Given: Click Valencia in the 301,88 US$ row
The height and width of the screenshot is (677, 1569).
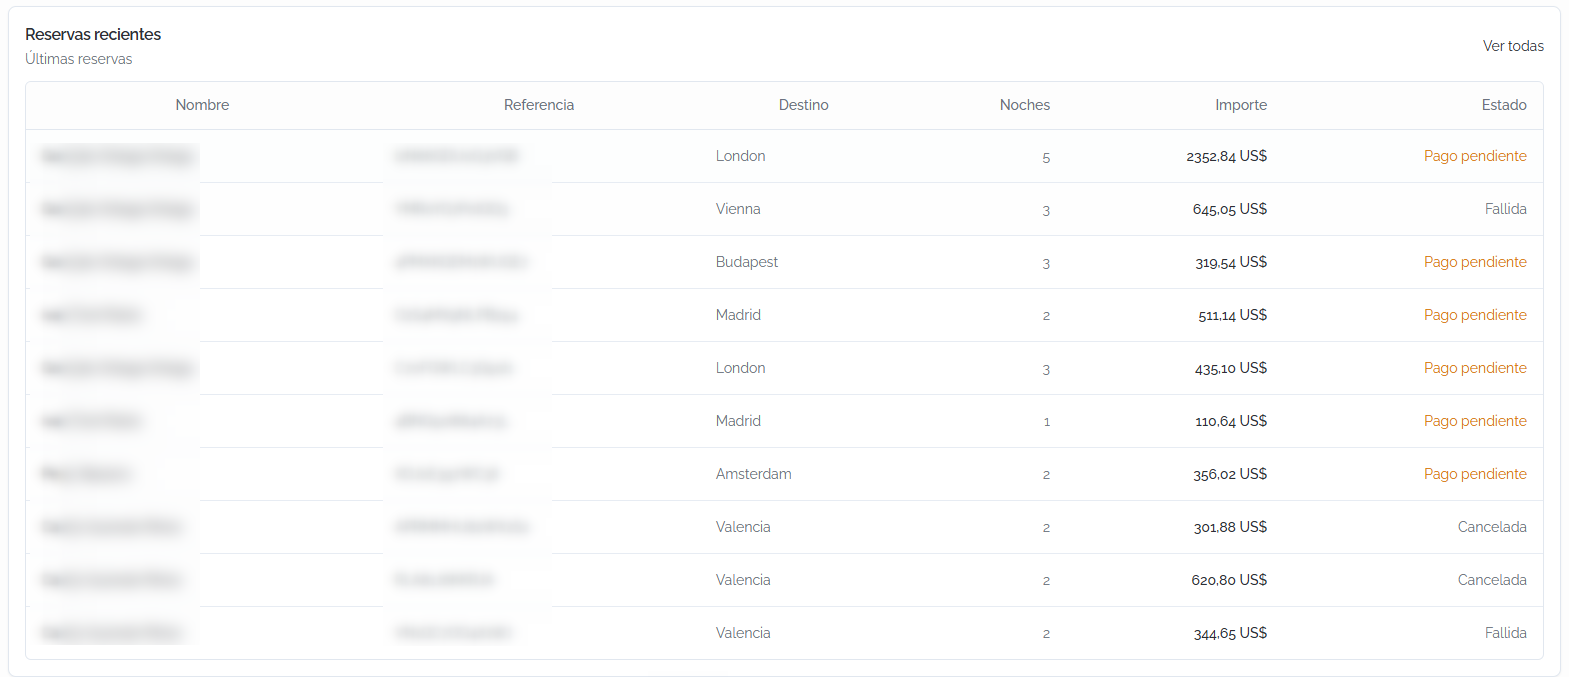Looking at the screenshot, I should pyautogui.click(x=743, y=527).
